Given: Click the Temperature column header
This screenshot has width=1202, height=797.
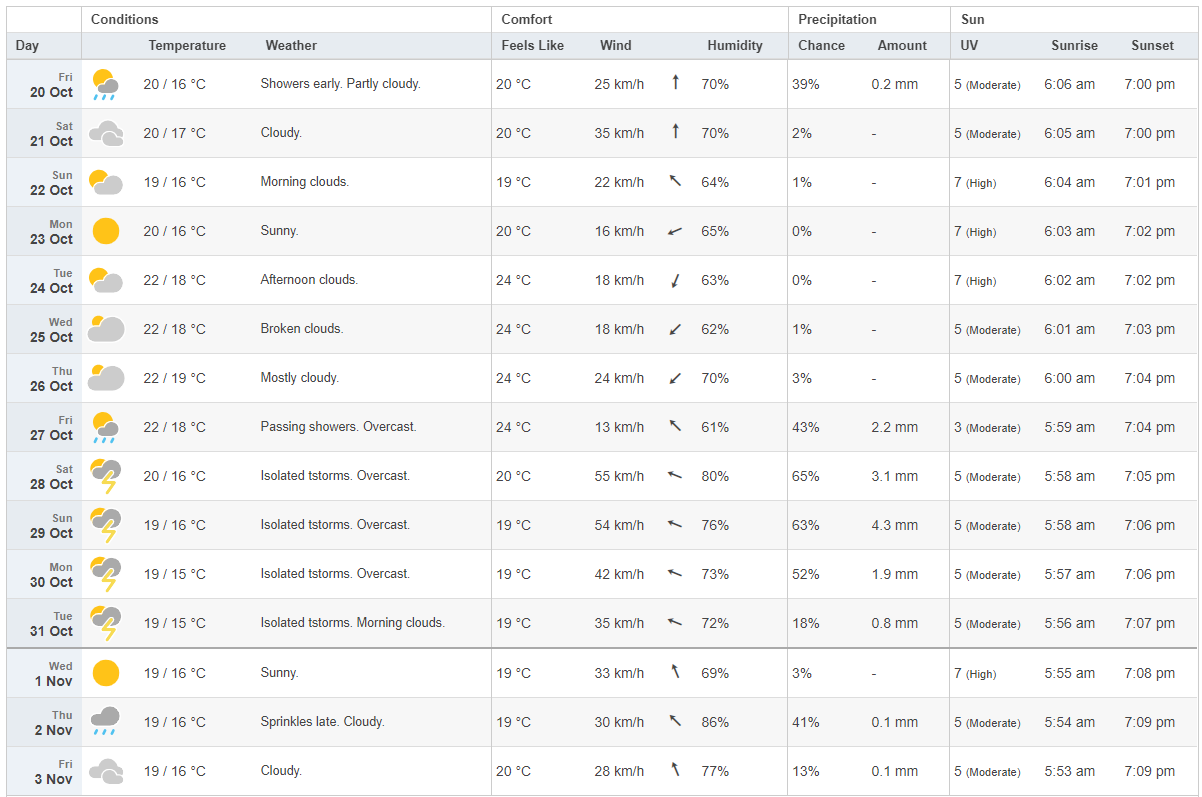Looking at the screenshot, I should [187, 46].
